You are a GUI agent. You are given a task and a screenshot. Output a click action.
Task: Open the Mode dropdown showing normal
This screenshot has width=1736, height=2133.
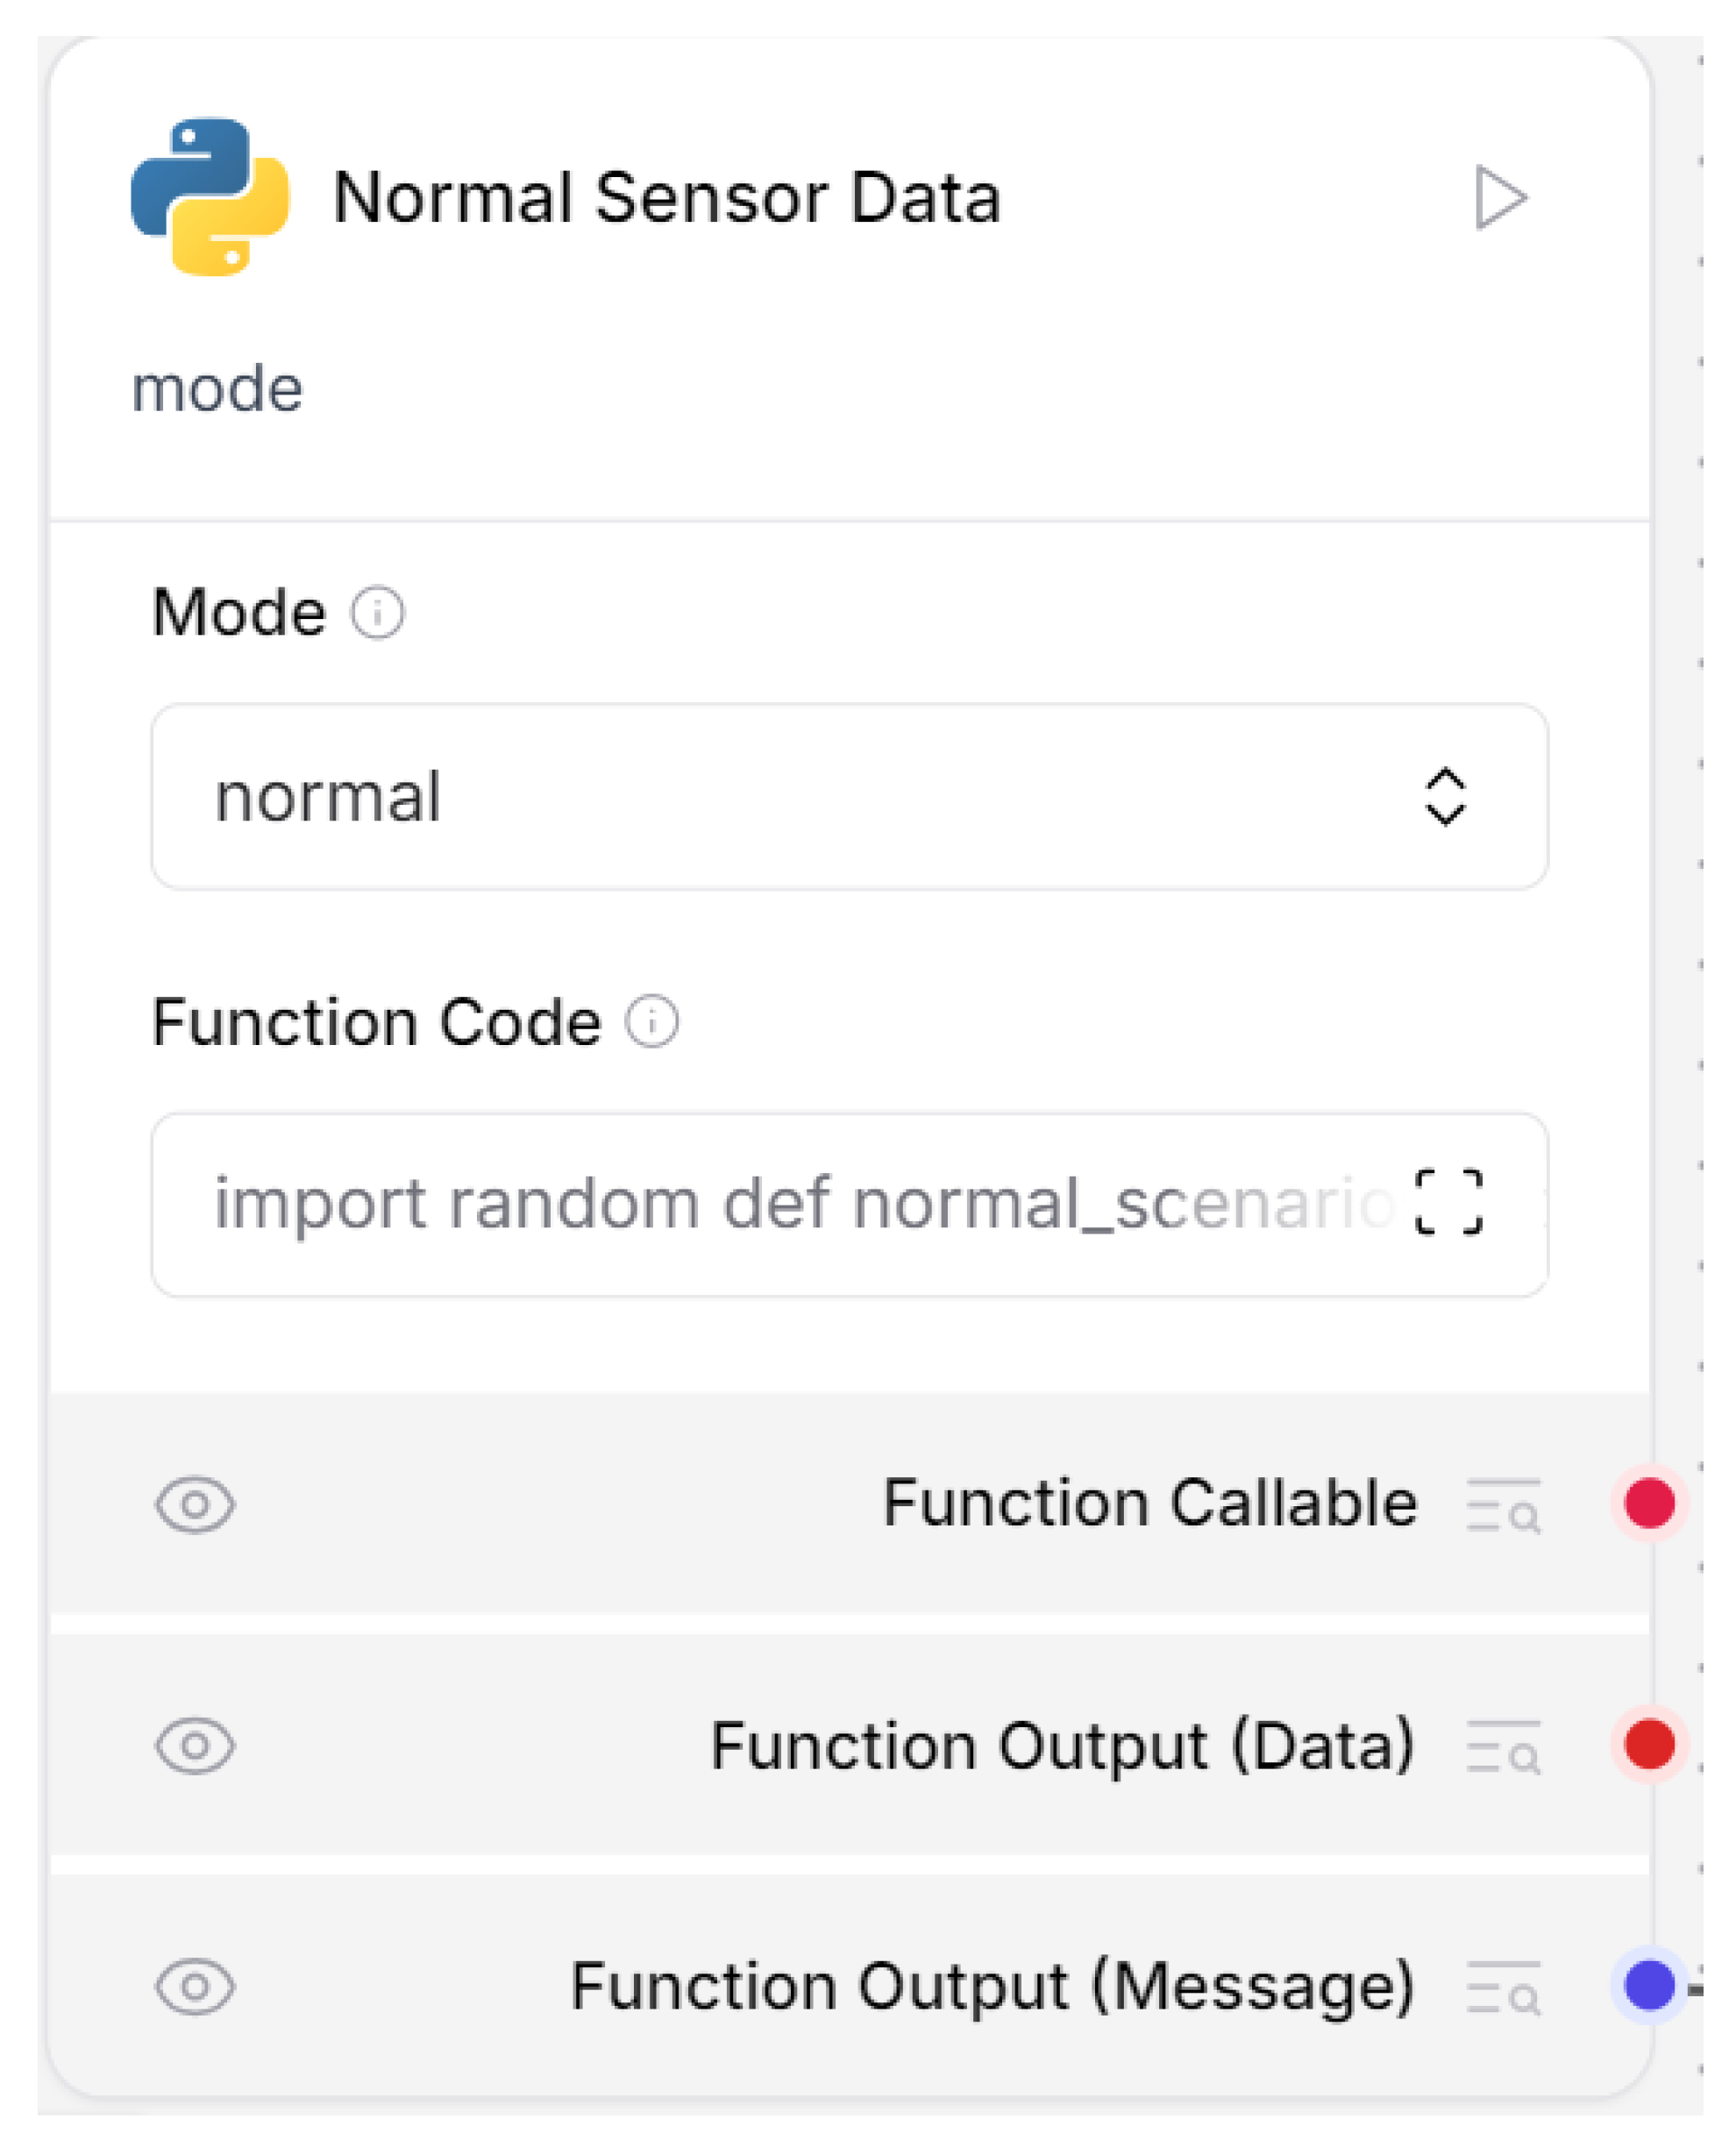[x=848, y=797]
